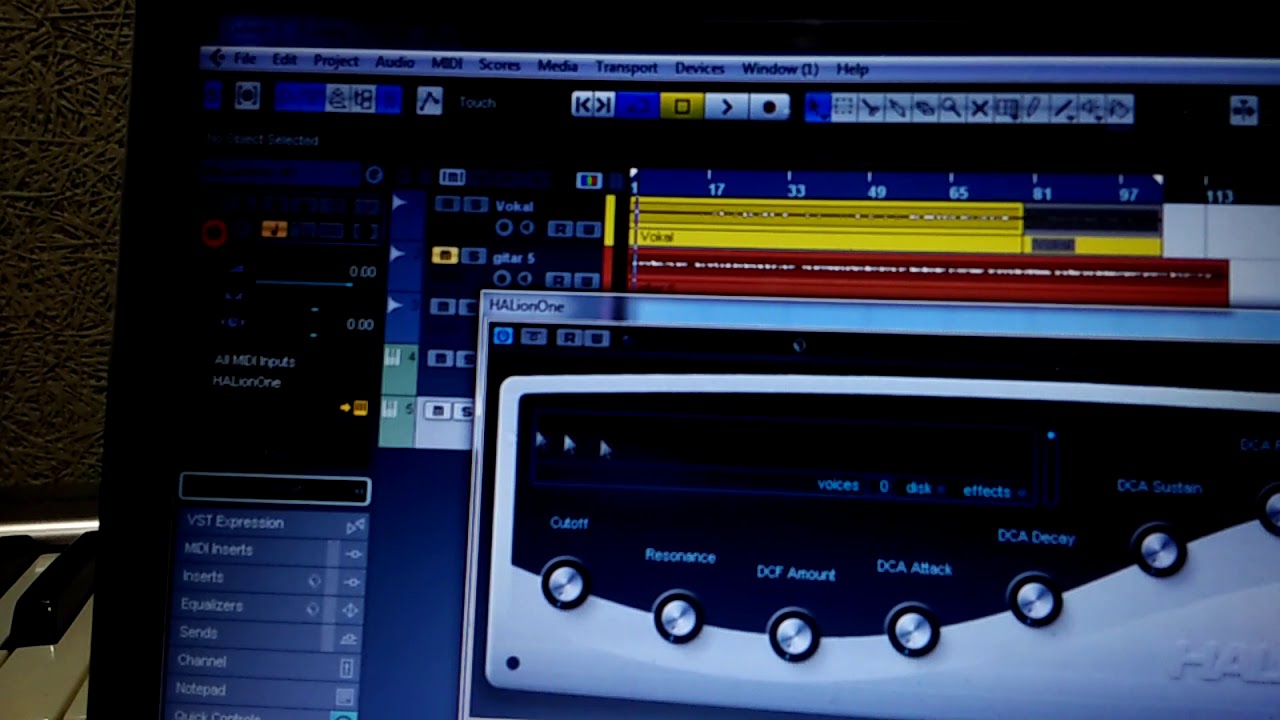Open the File menu
The height and width of the screenshot is (720, 1280).
(x=245, y=60)
